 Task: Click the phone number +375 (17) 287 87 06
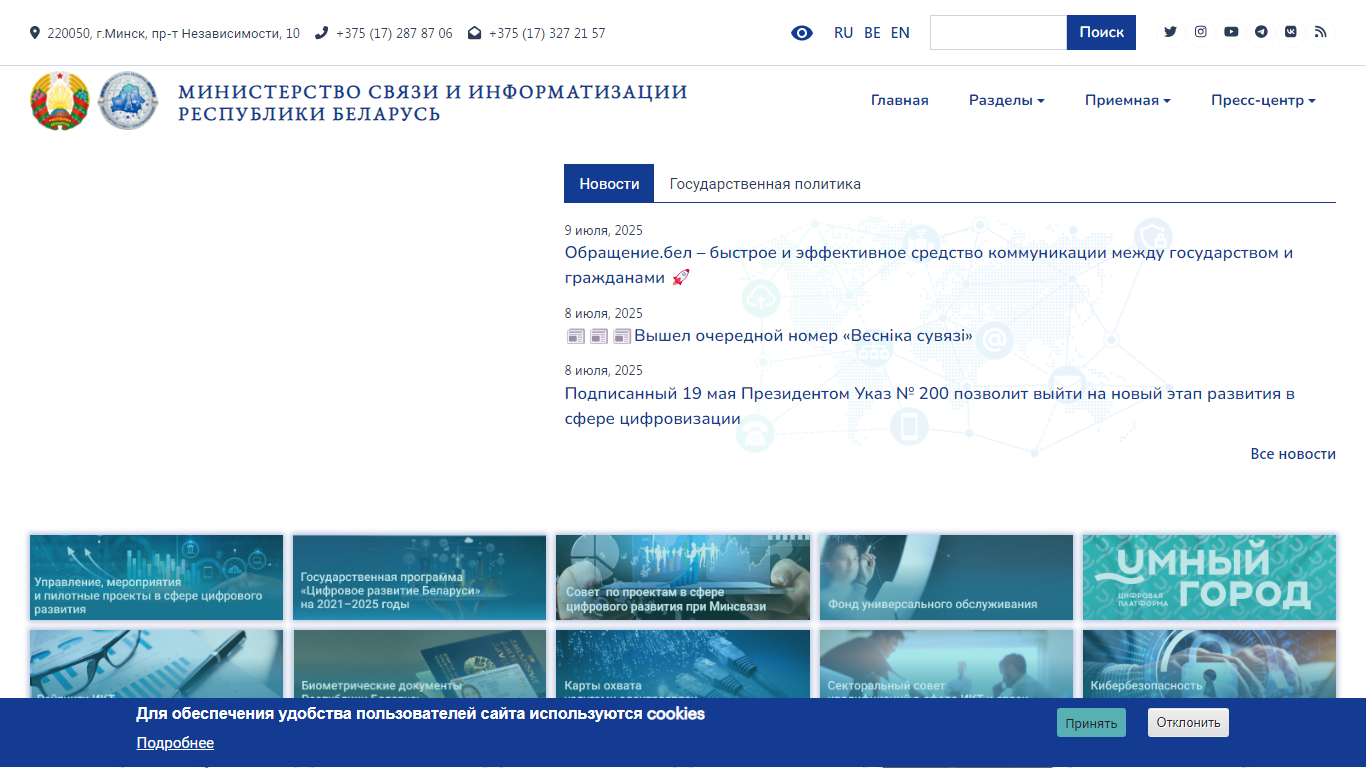(x=394, y=33)
